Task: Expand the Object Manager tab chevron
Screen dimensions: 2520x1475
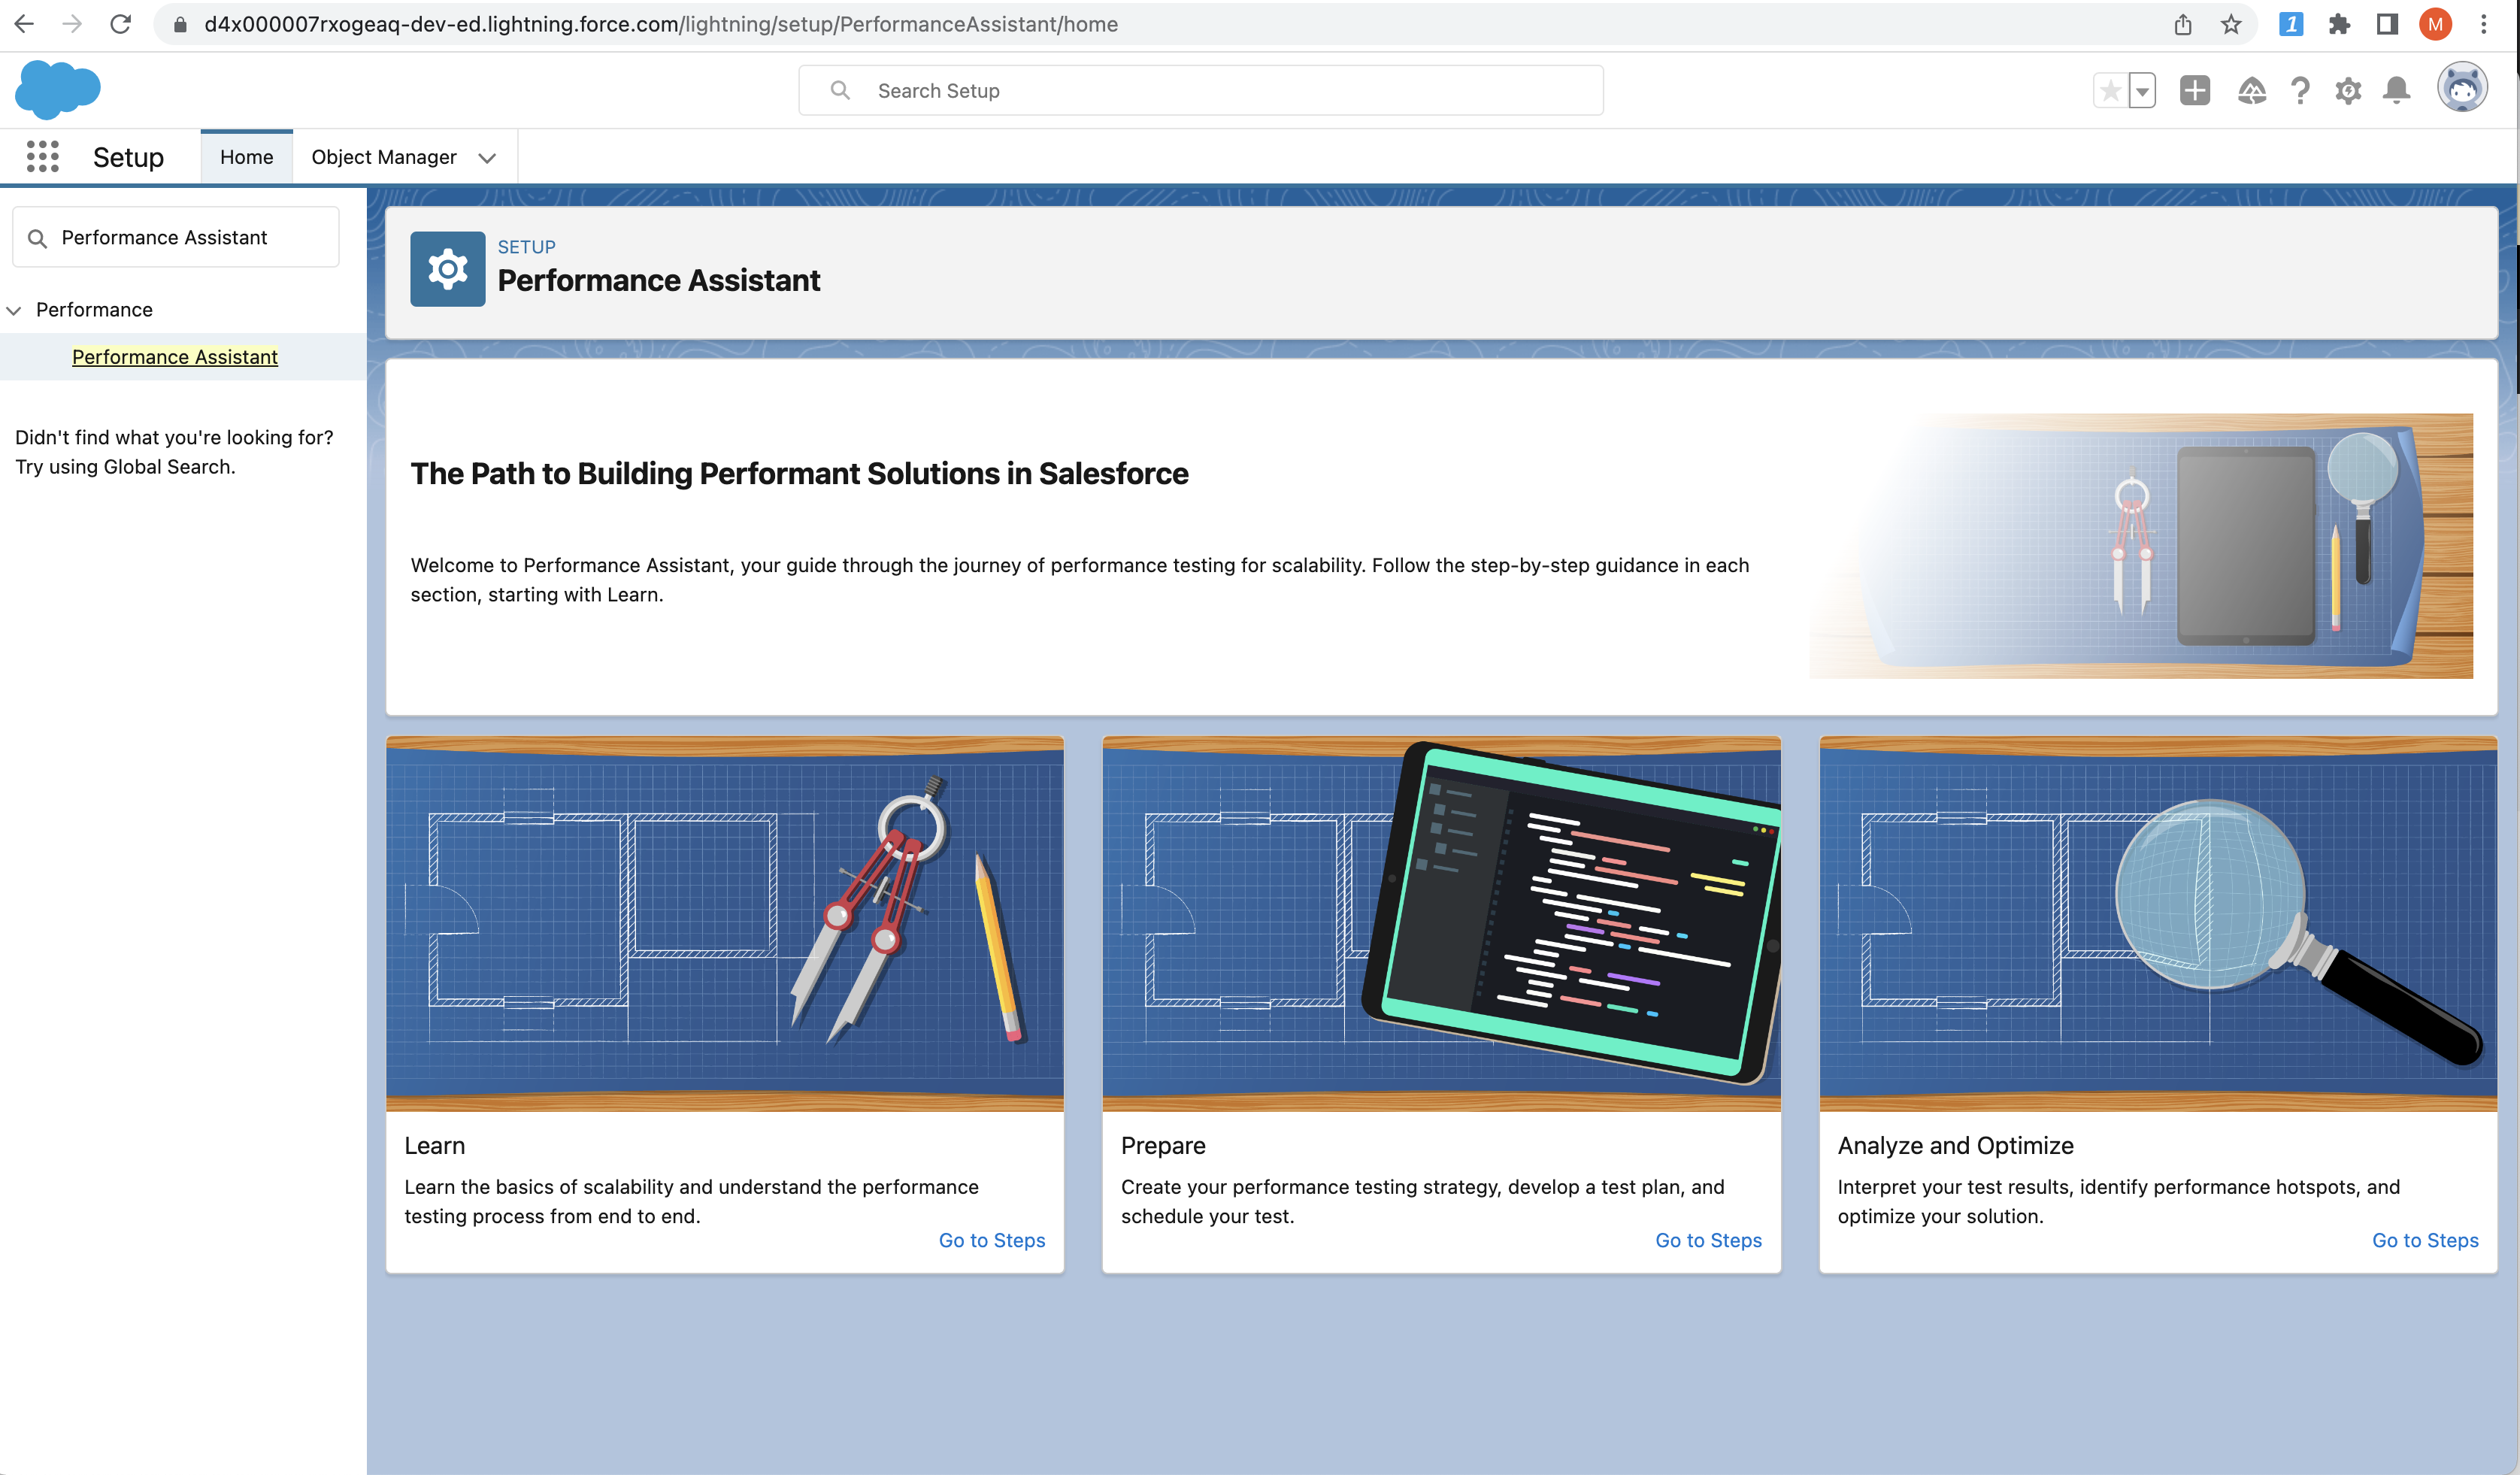Action: click(487, 158)
